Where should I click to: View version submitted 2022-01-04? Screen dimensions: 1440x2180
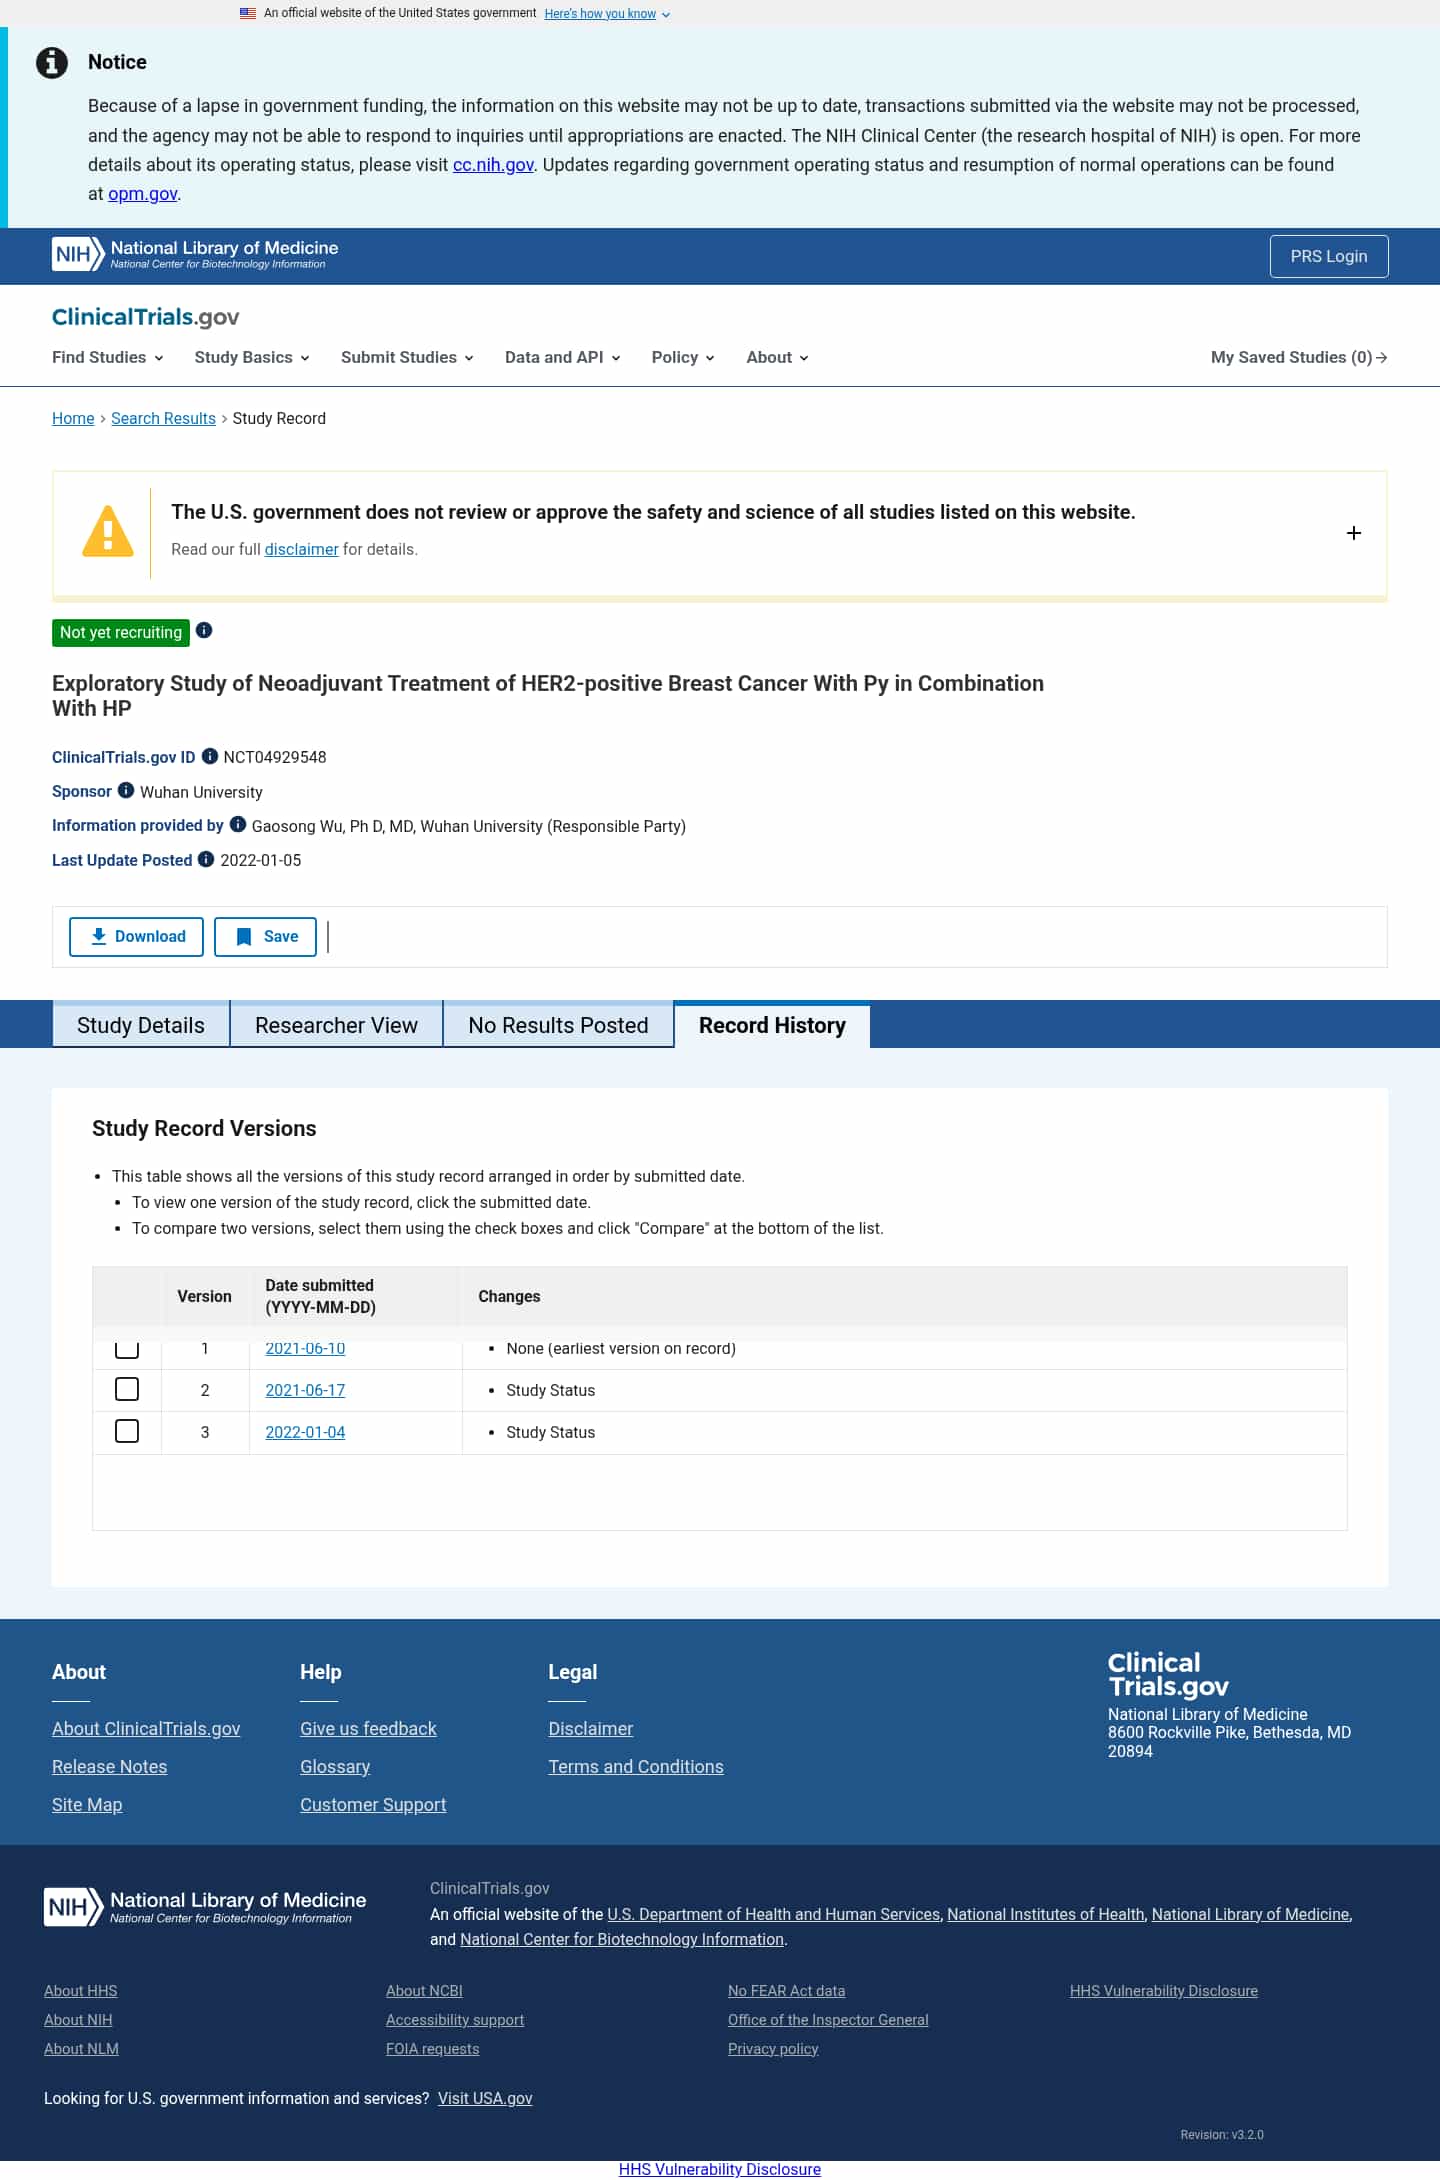(305, 1432)
